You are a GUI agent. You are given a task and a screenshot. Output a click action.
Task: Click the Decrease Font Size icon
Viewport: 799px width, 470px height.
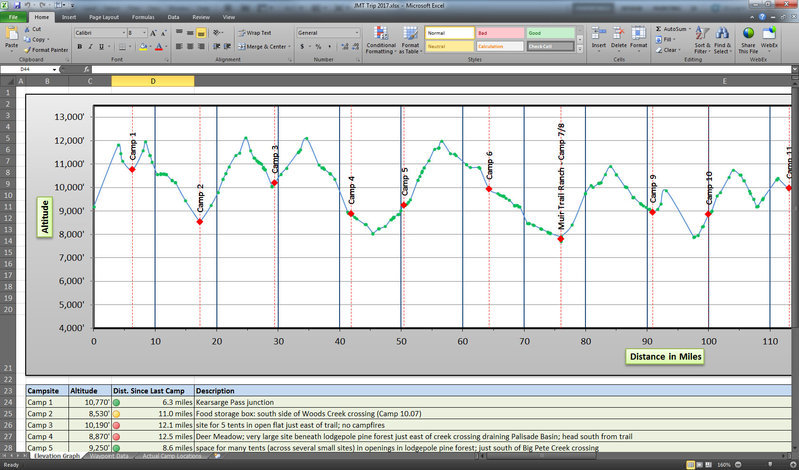pyautogui.click(x=164, y=33)
